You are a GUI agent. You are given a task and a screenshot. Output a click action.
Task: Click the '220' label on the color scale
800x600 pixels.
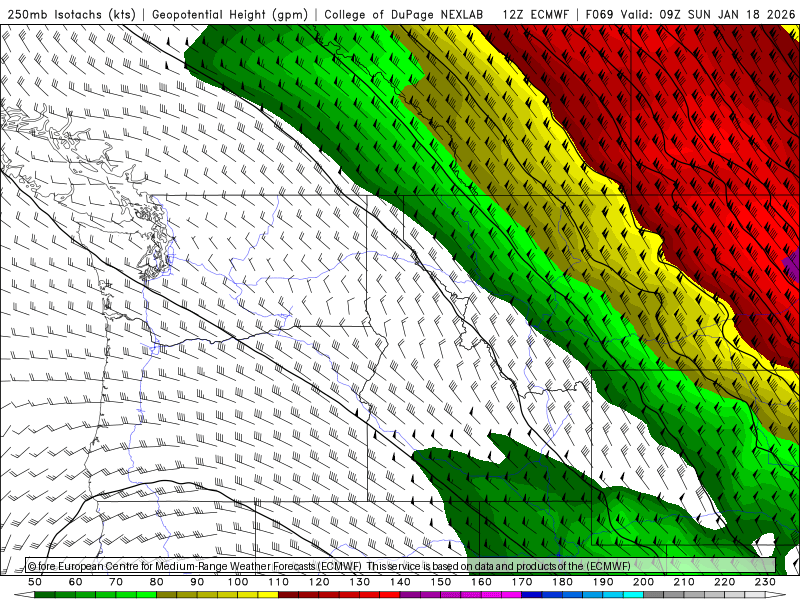(725, 582)
